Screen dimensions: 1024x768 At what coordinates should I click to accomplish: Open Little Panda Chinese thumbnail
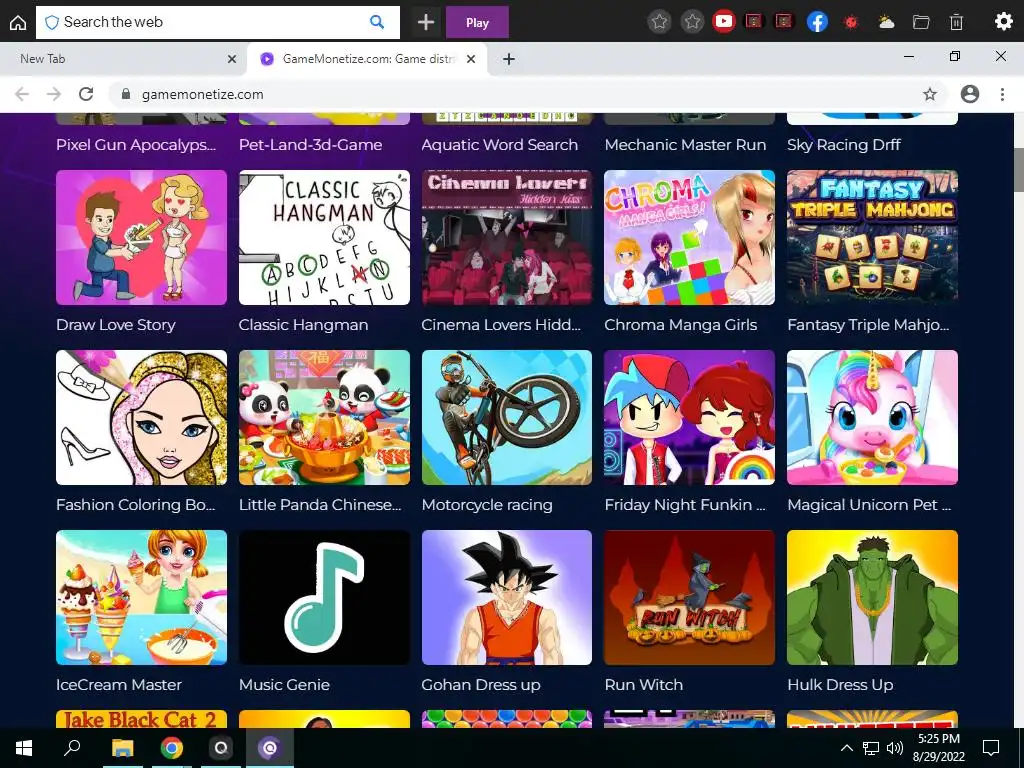coord(325,417)
